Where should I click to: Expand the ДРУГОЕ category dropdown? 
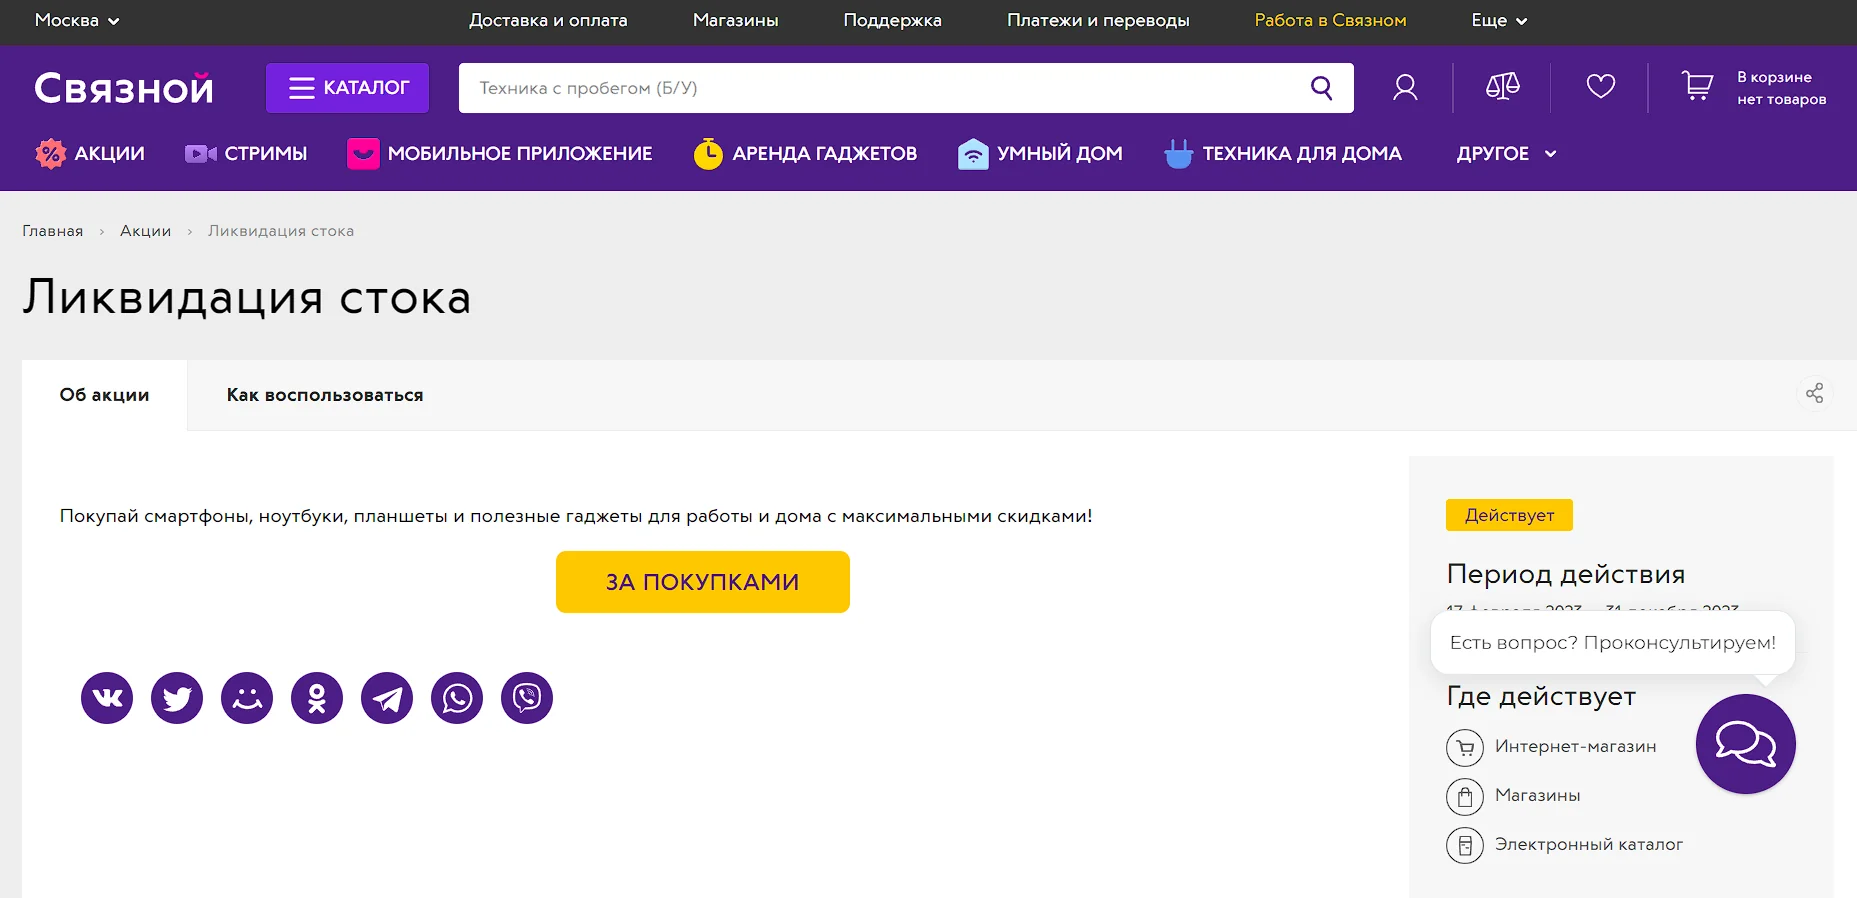coord(1505,154)
